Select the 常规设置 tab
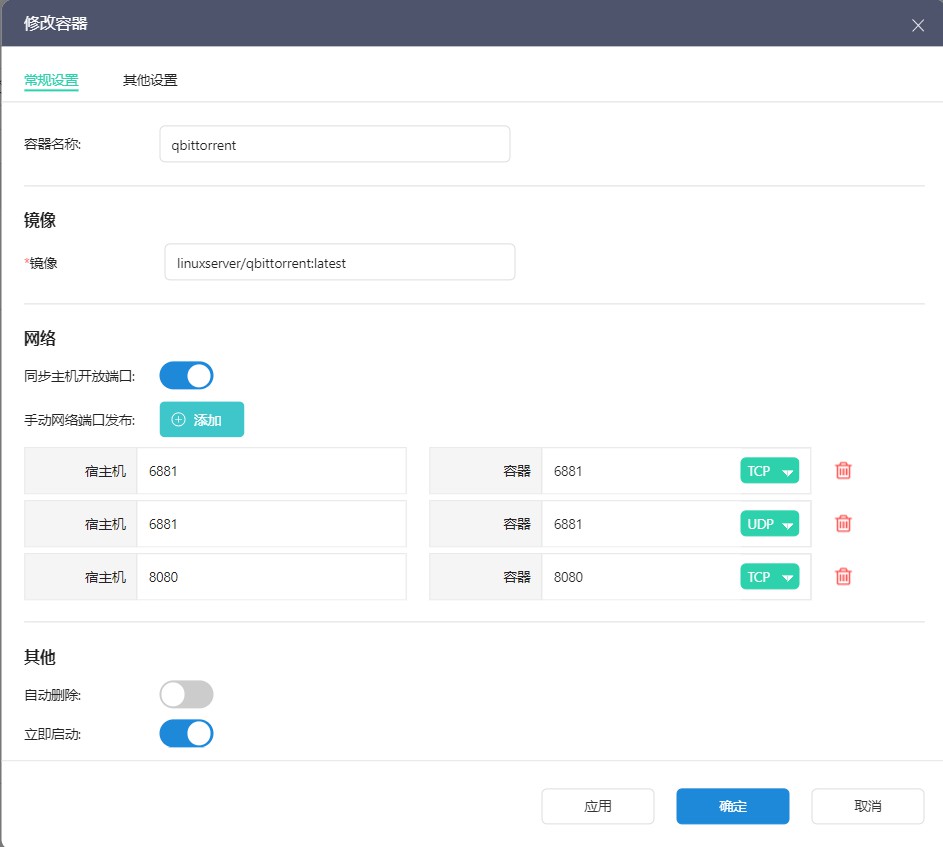This screenshot has width=943, height=847. pos(51,80)
